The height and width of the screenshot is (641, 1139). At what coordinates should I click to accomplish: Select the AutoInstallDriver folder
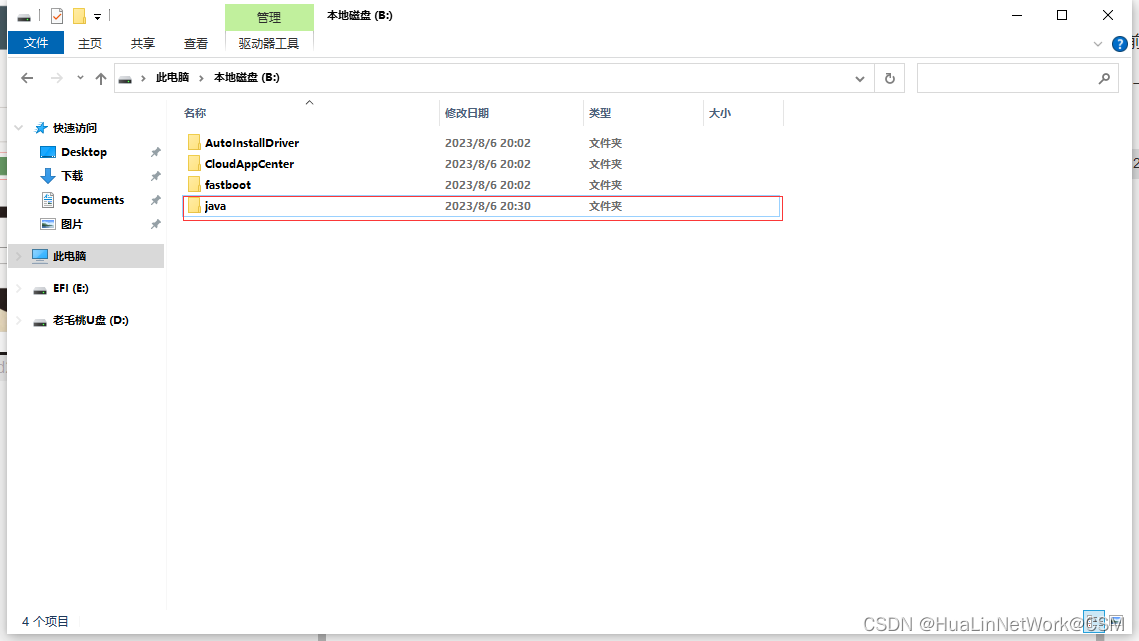[252, 142]
